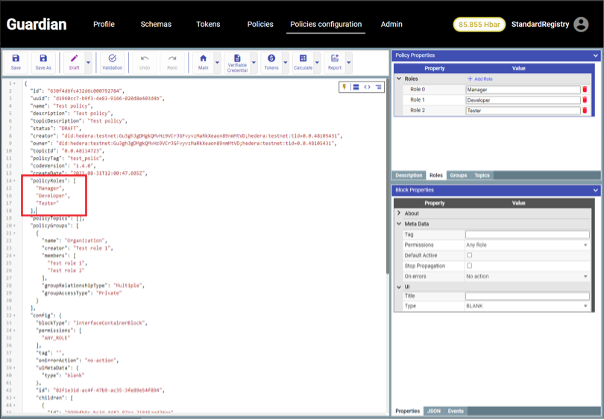Check the Stop Propagation checkbox
This screenshot has height=420, width=604.
point(469,266)
